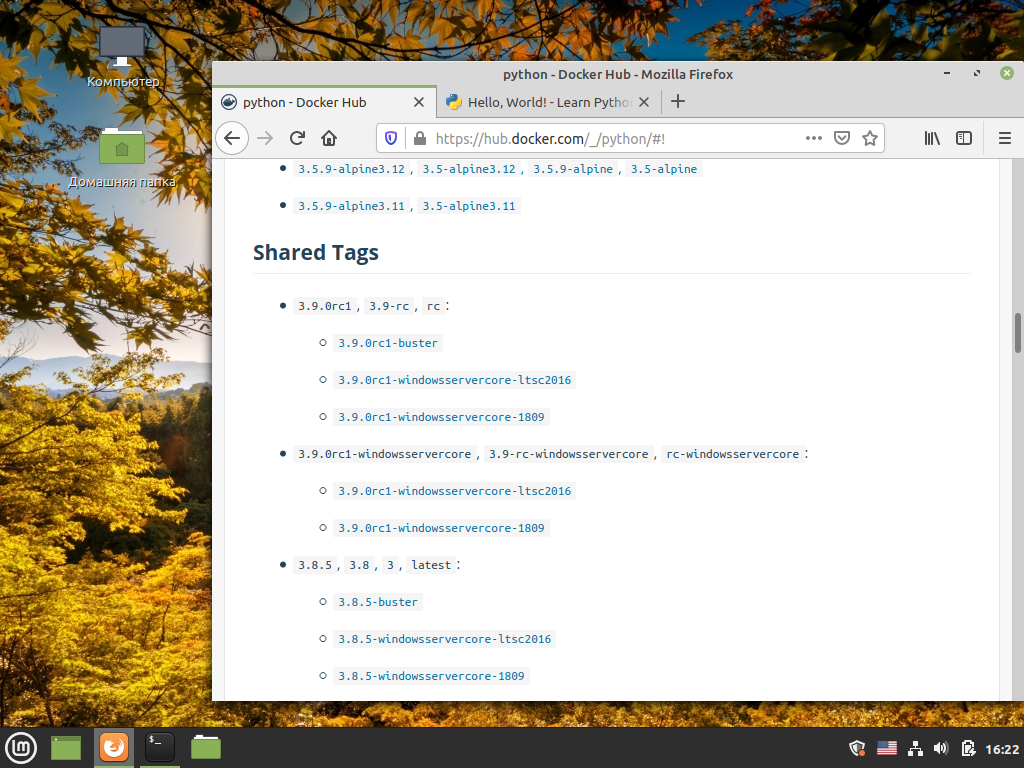Open the Firefox home page
Viewport: 1024px width, 768px height.
328,138
